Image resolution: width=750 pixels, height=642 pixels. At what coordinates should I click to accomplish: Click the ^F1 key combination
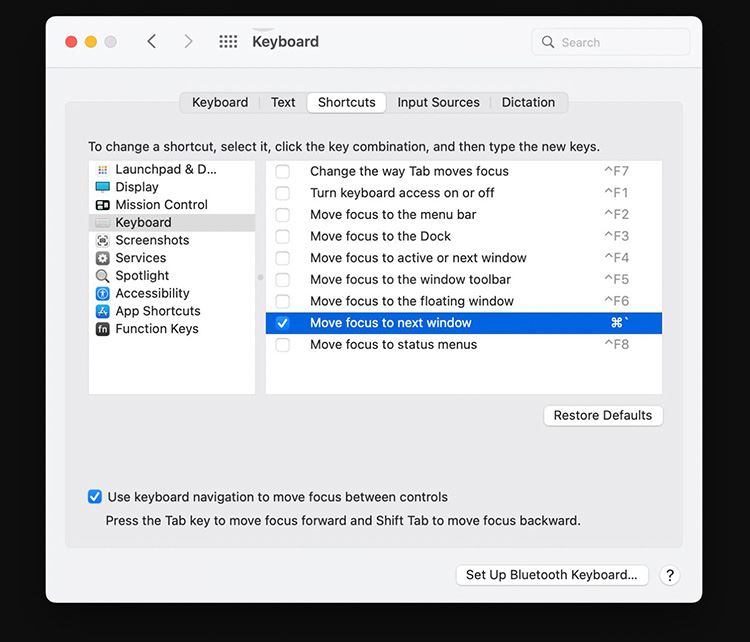pyautogui.click(x=617, y=193)
